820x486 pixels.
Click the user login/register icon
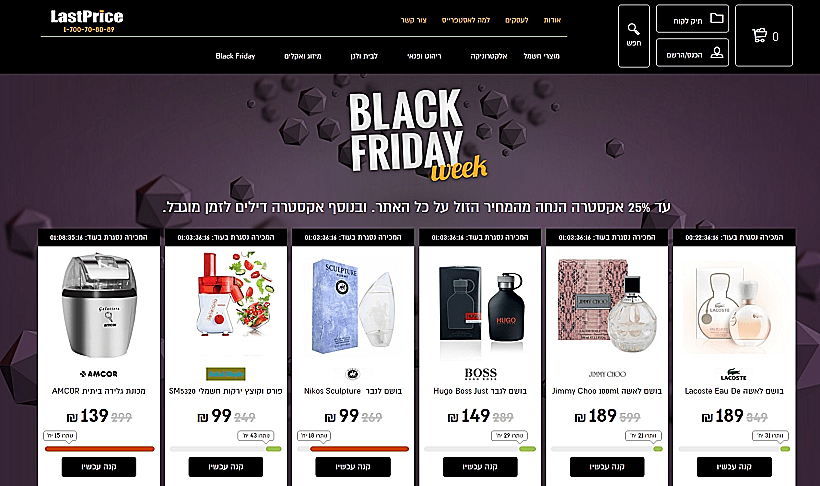(716, 53)
